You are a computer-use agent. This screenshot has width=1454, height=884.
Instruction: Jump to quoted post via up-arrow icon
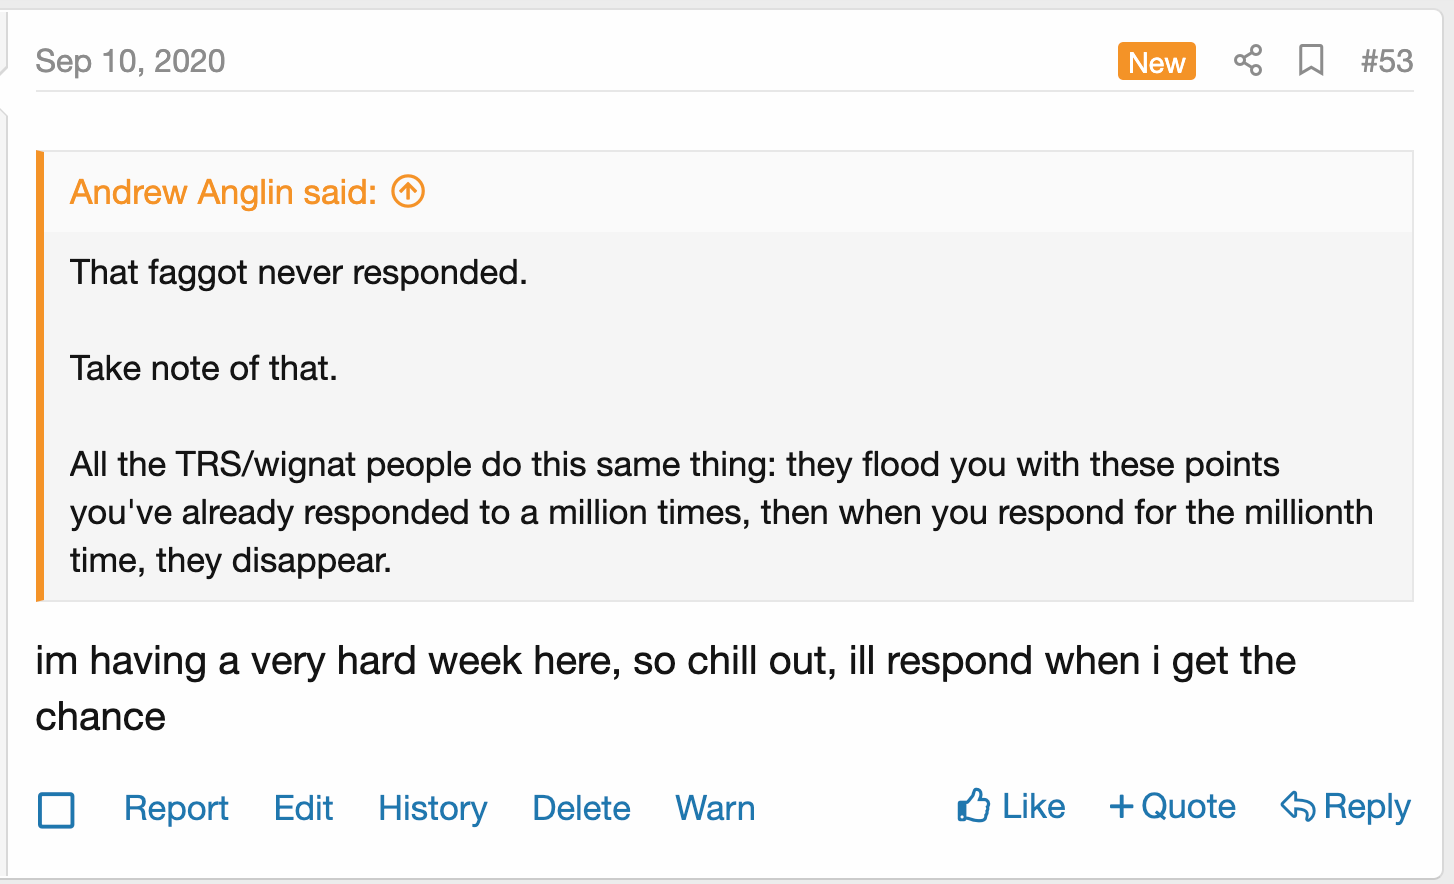(x=408, y=191)
